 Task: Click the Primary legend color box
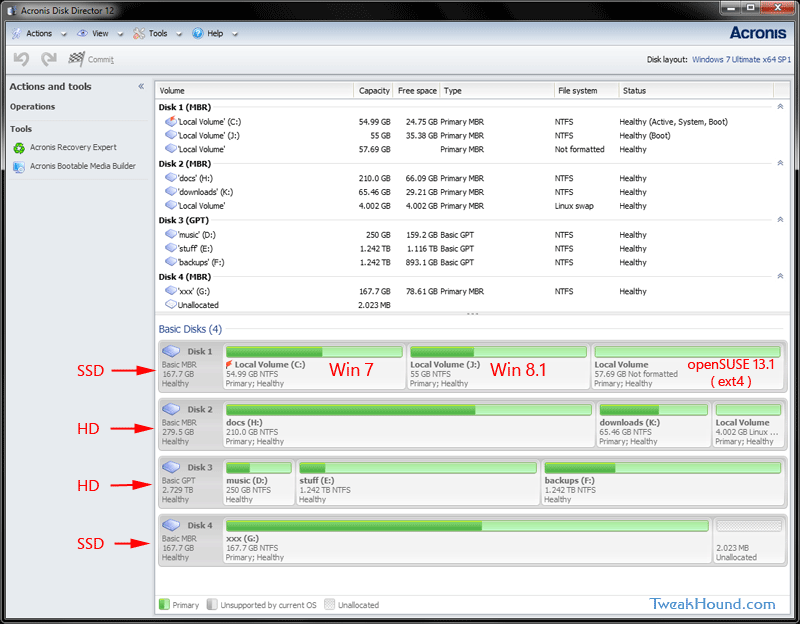164,605
